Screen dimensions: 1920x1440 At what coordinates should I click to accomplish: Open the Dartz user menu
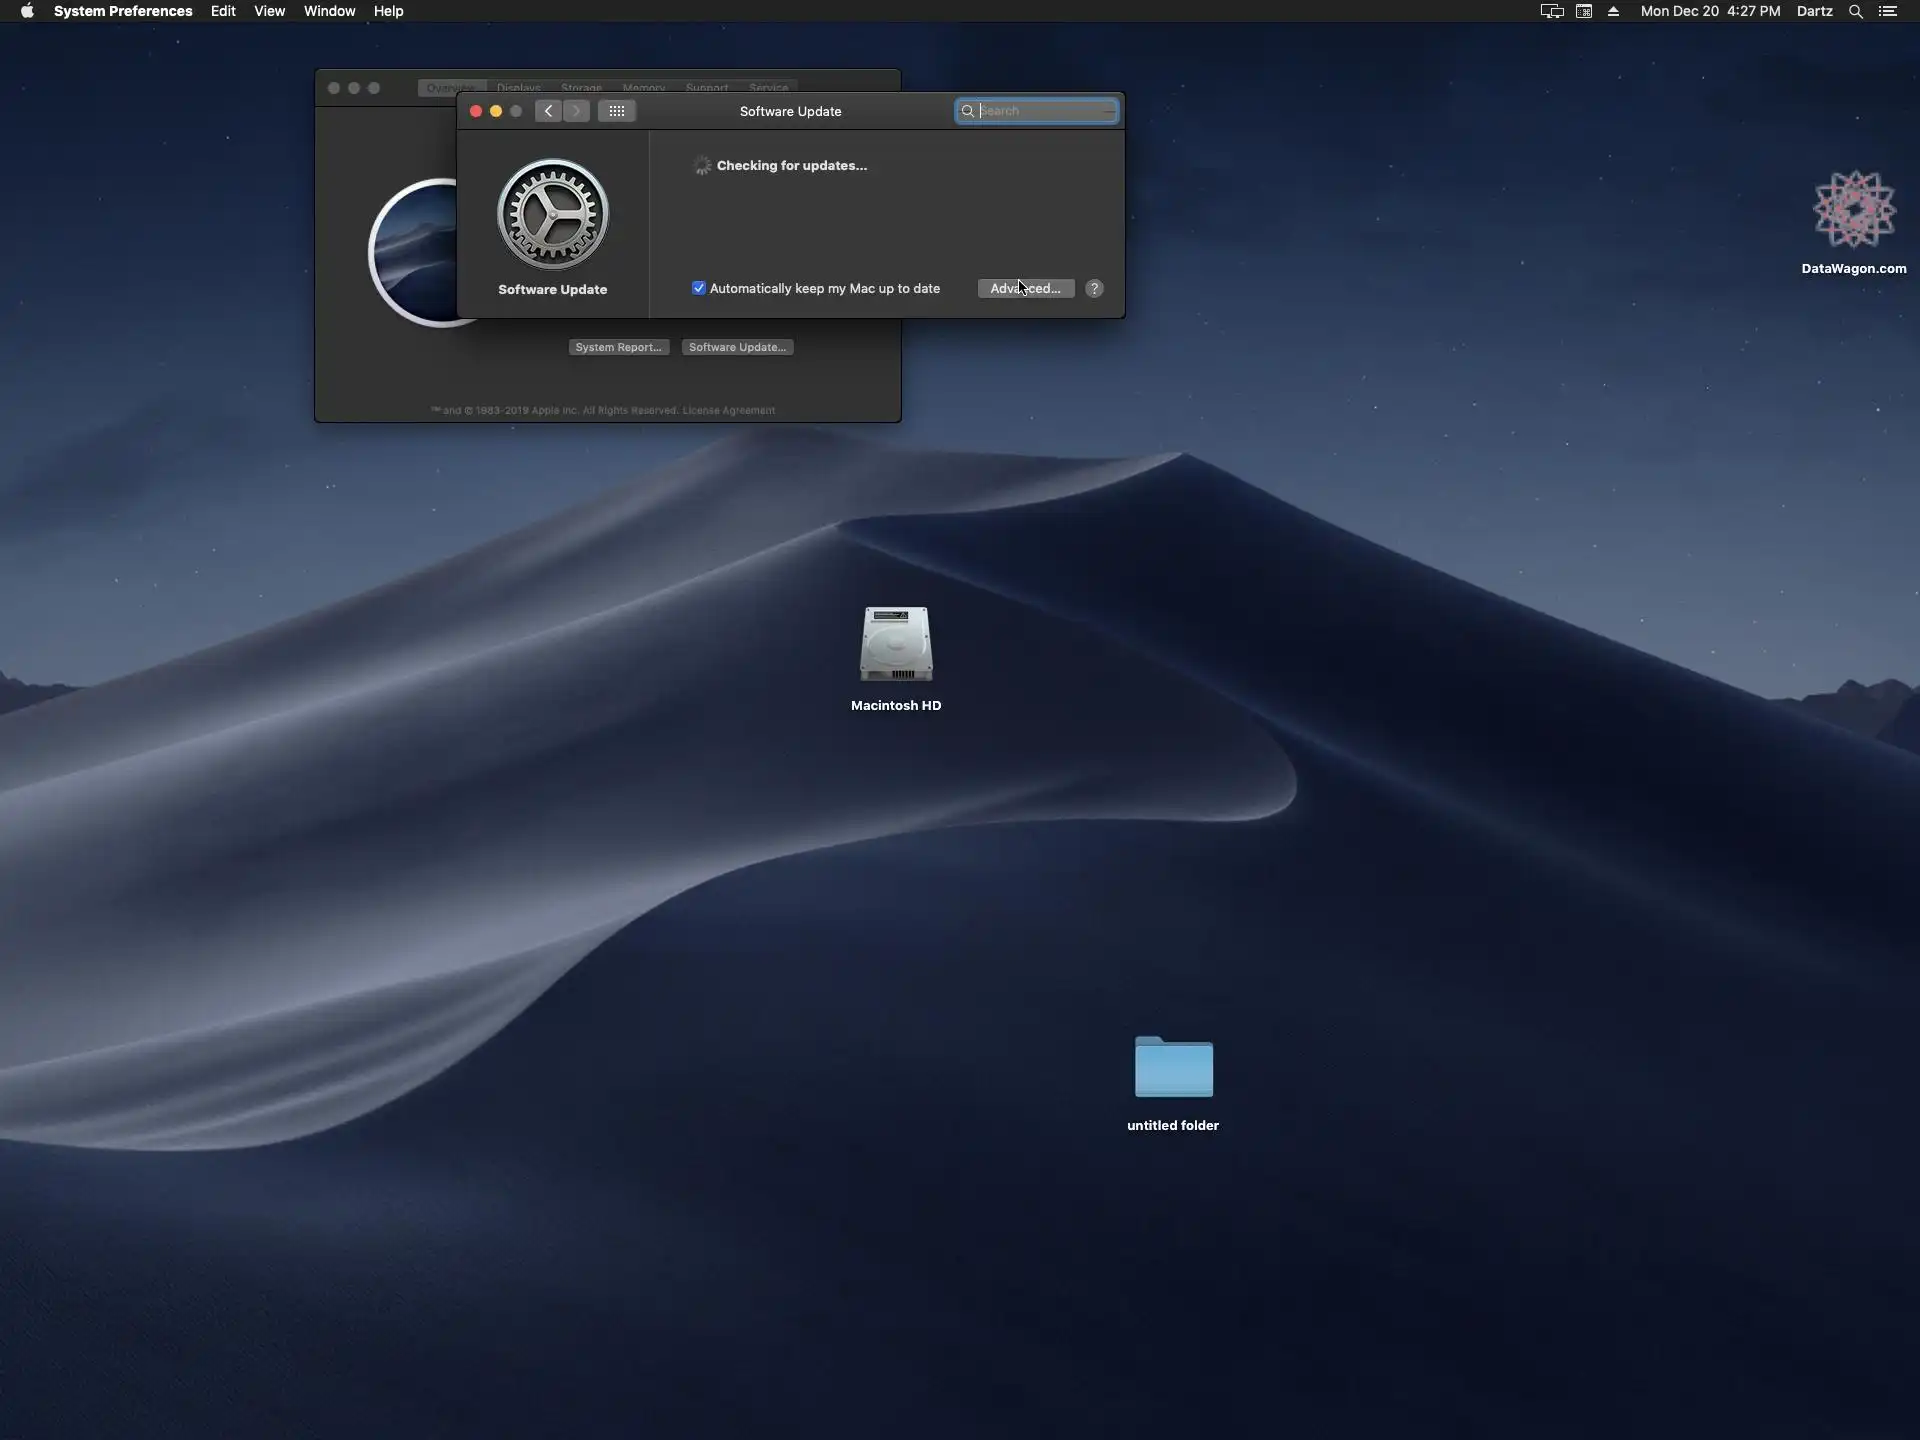[1814, 11]
